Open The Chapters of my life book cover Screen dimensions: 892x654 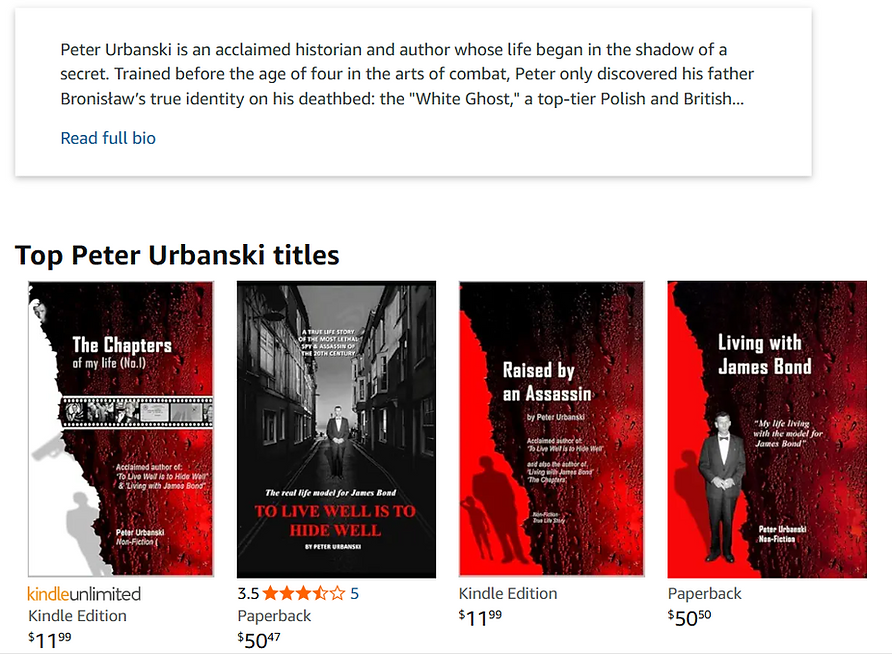tap(121, 429)
